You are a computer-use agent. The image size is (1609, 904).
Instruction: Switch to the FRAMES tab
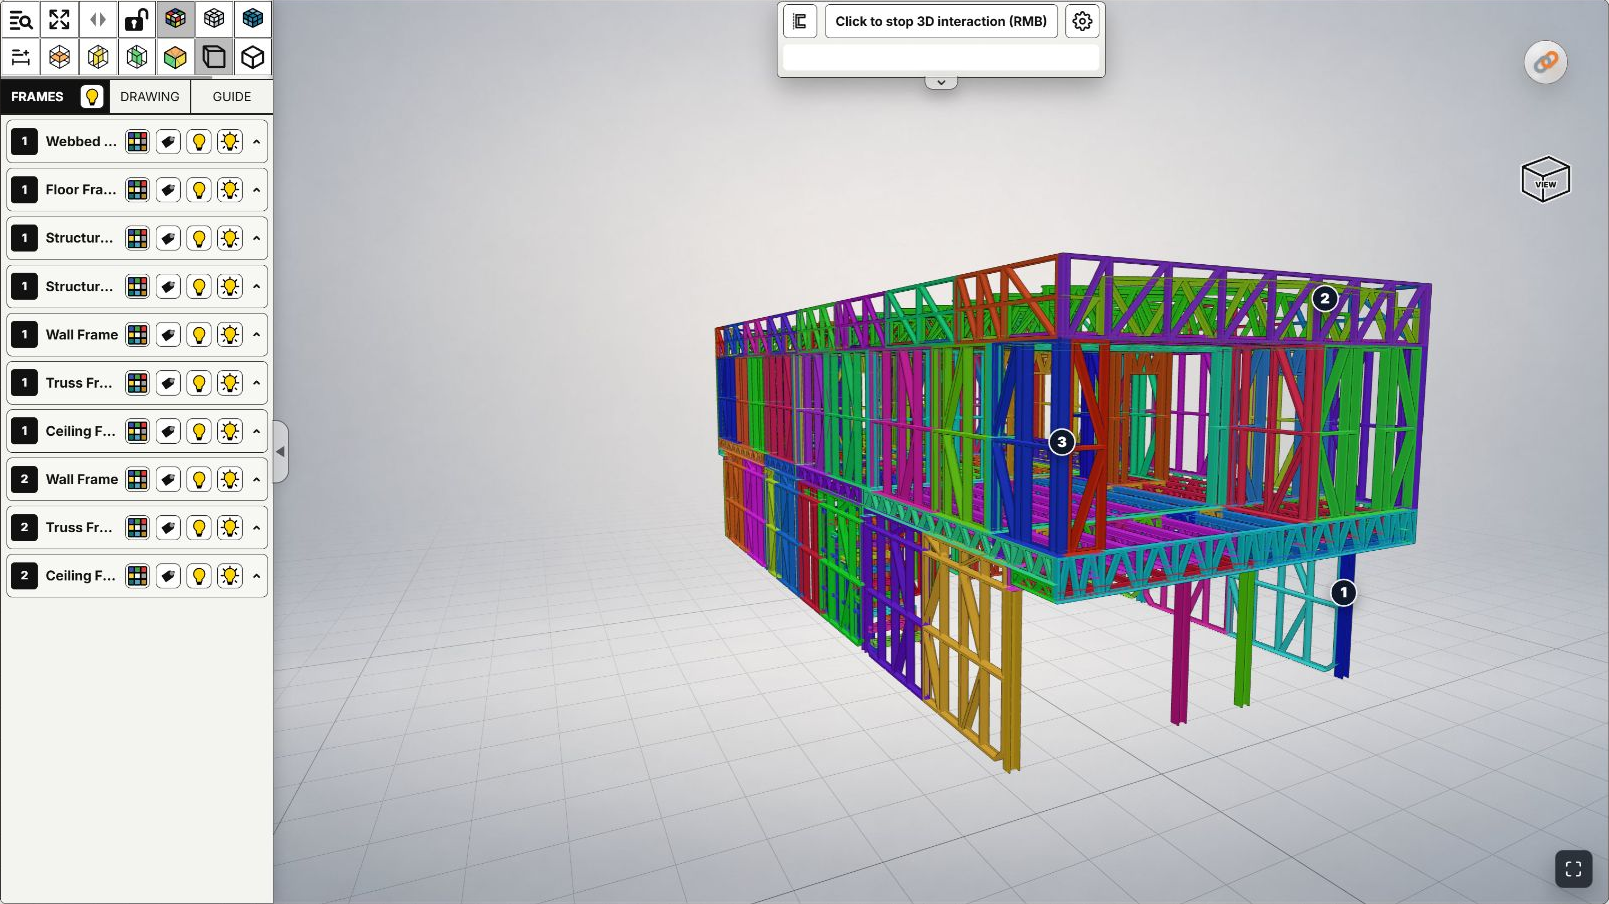coord(37,97)
